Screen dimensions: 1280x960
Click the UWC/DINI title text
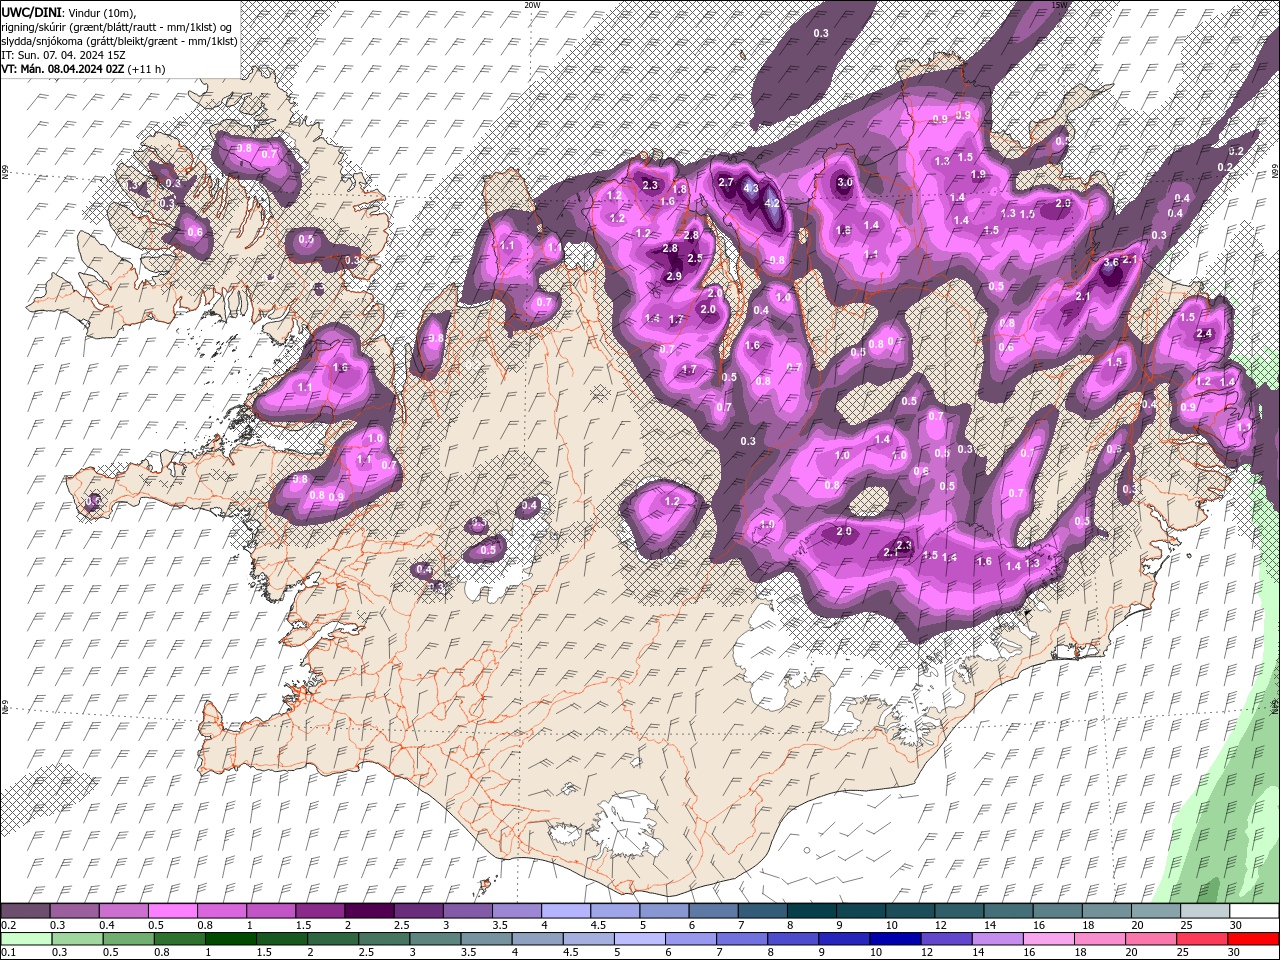point(31,11)
